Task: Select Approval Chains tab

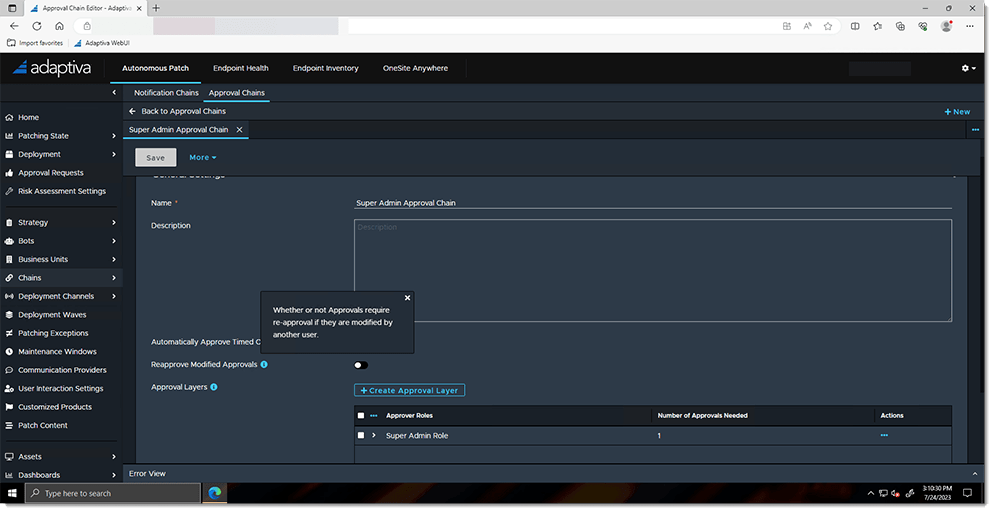Action: pos(237,92)
